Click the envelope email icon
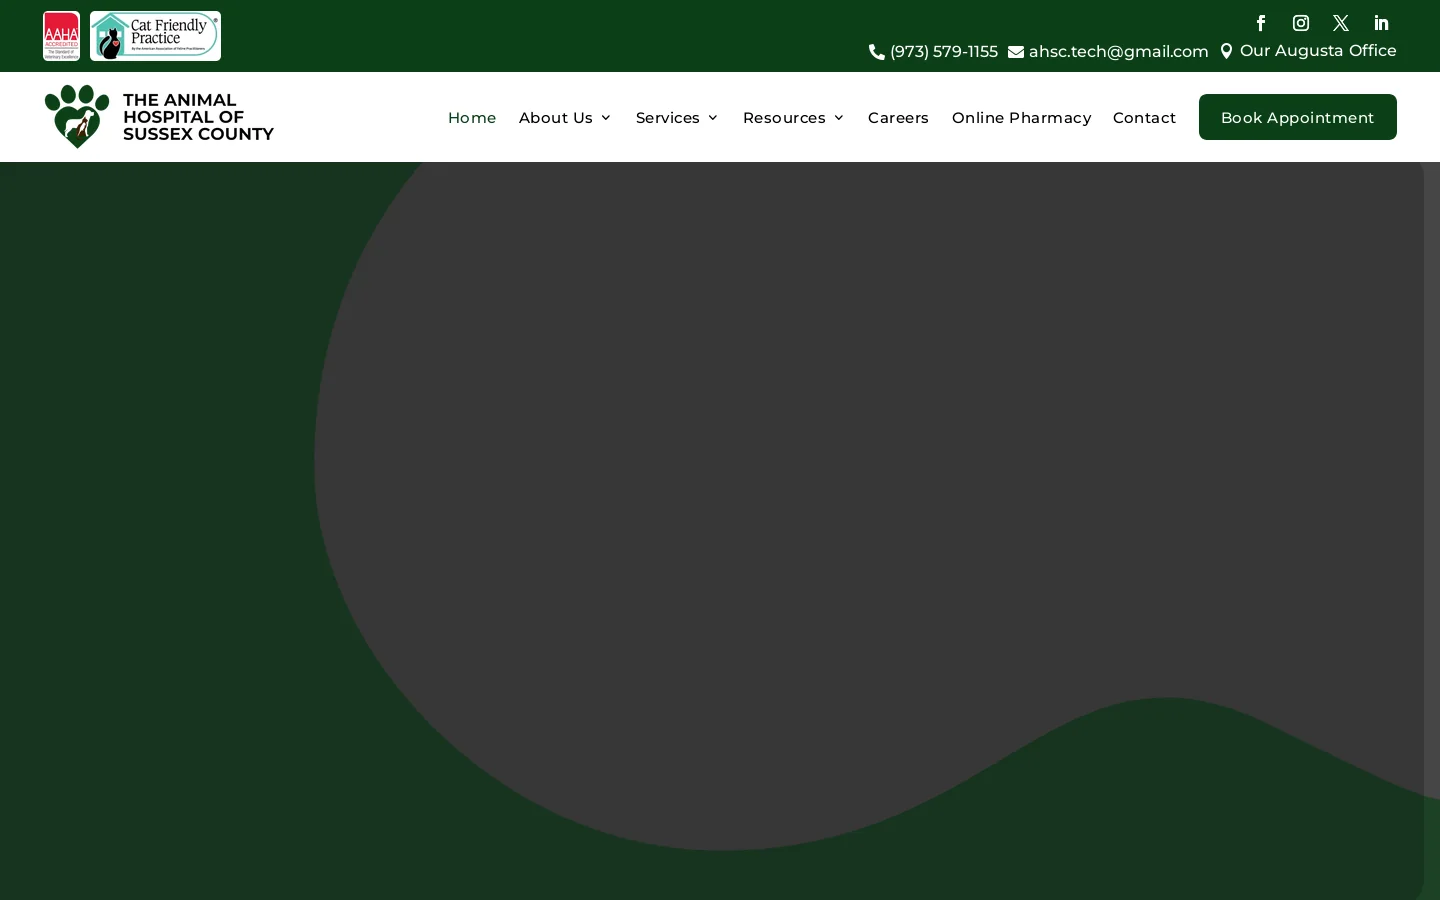 point(1016,52)
